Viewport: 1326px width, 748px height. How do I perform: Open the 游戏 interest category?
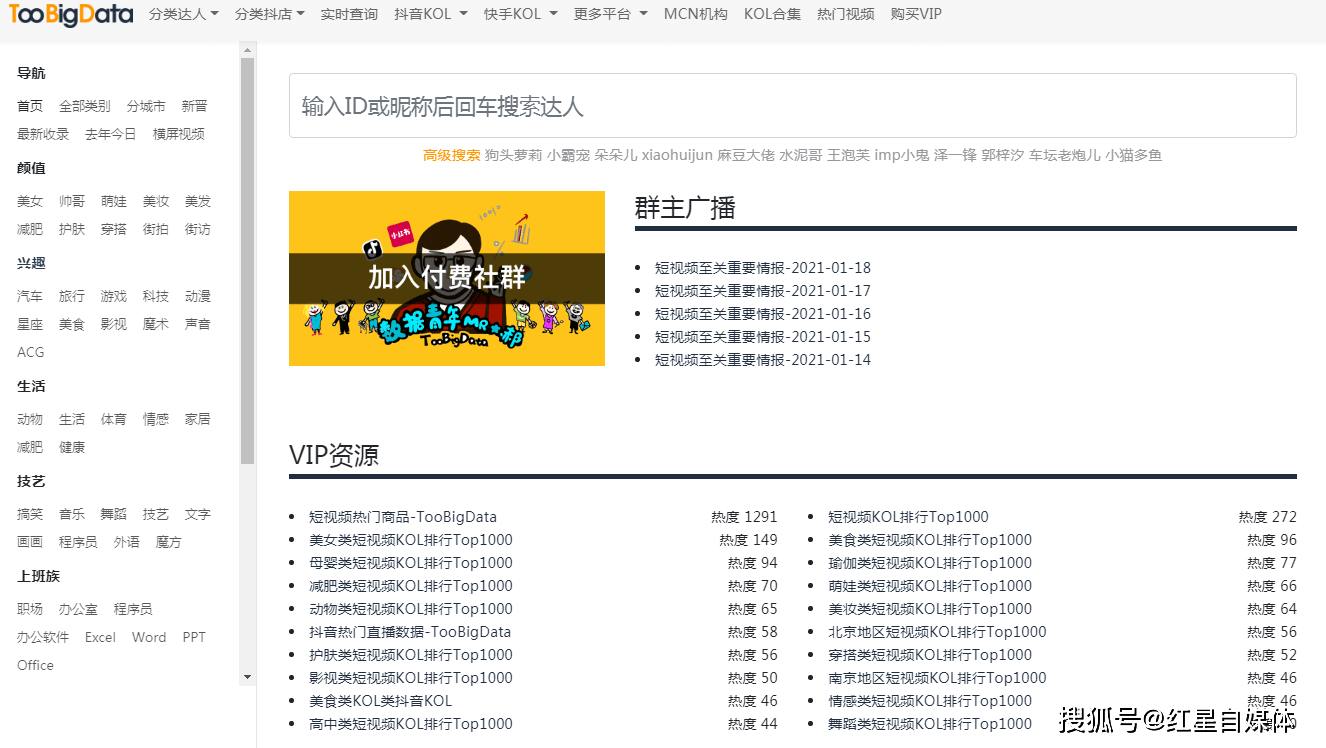click(x=113, y=296)
